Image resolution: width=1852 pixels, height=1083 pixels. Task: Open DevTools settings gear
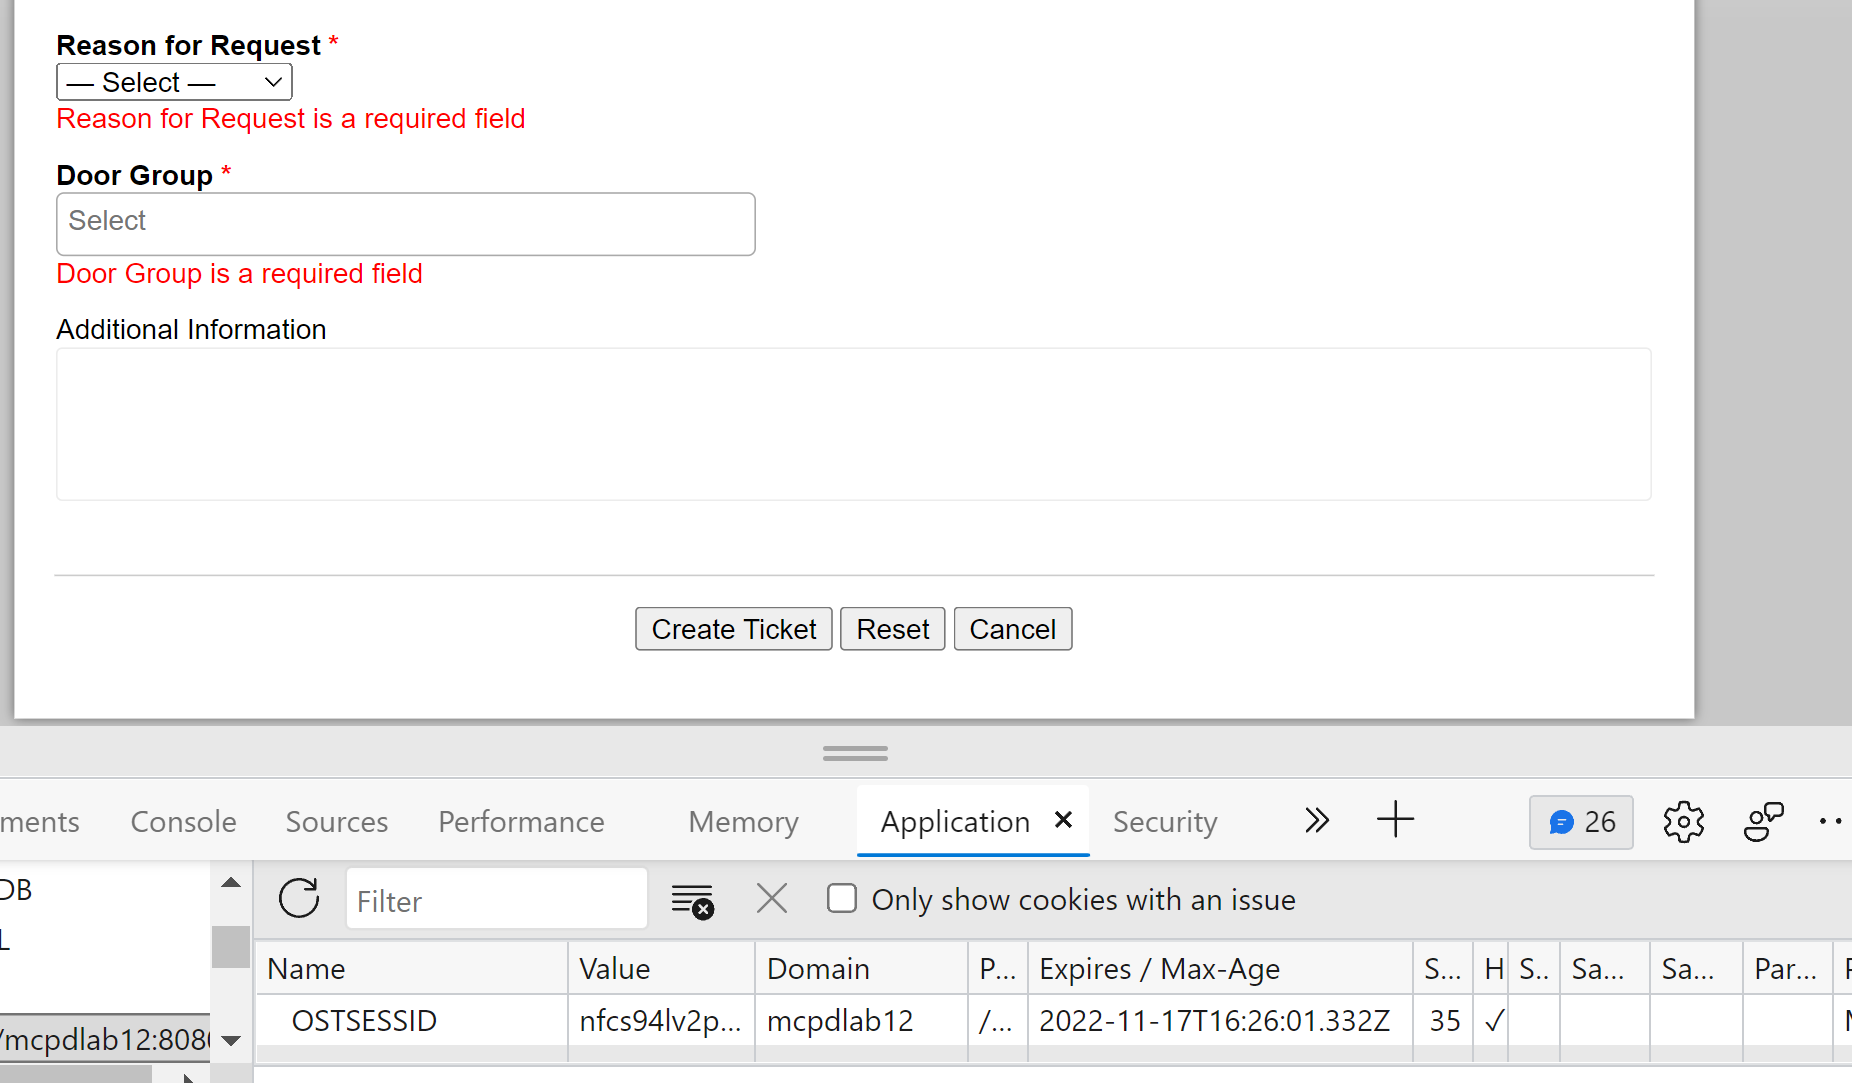tap(1683, 822)
